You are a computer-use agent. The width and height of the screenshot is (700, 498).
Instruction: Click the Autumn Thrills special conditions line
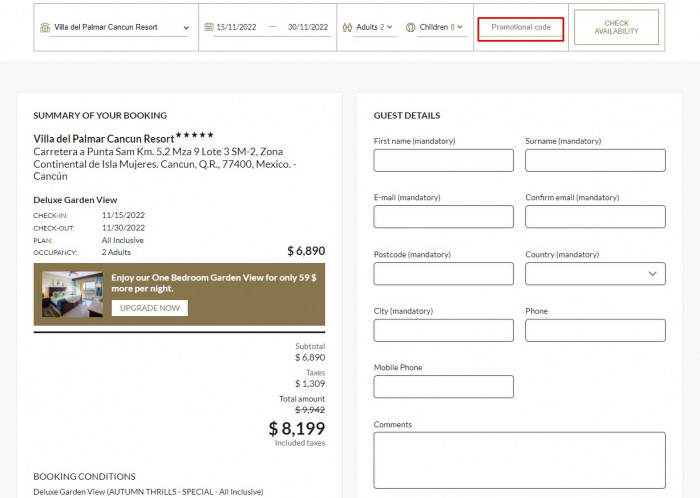(148, 492)
